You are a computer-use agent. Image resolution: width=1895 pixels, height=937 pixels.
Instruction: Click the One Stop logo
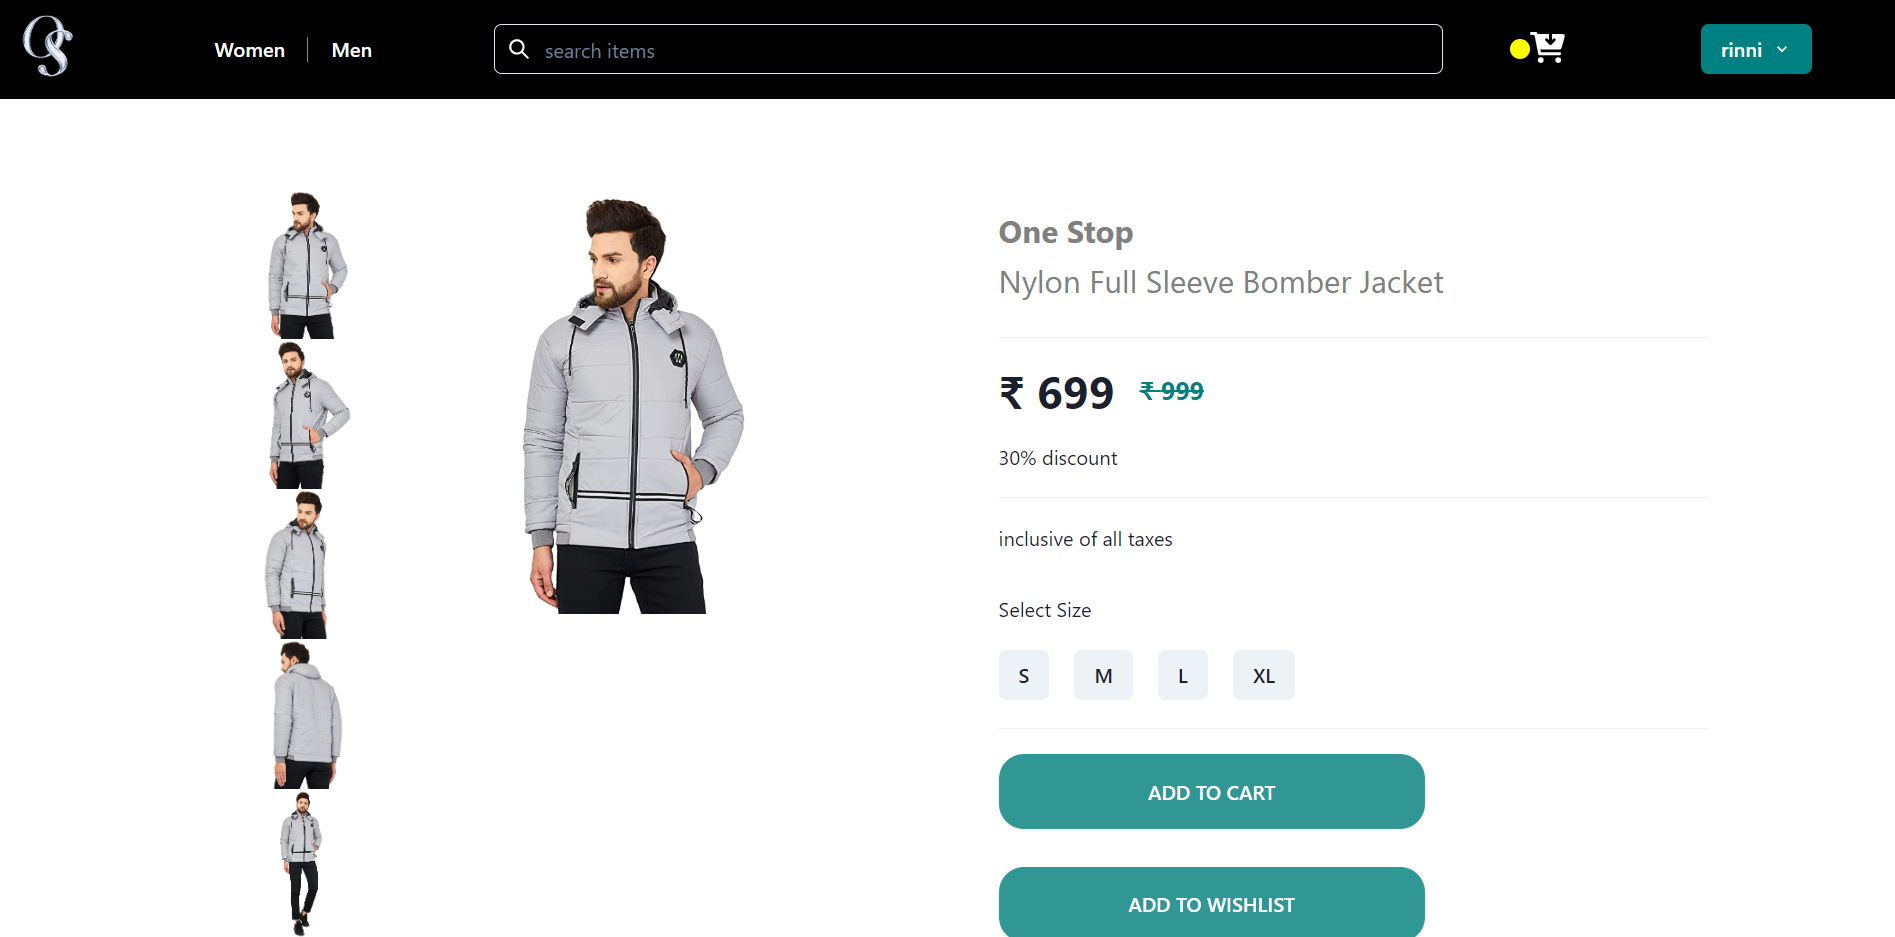46,46
